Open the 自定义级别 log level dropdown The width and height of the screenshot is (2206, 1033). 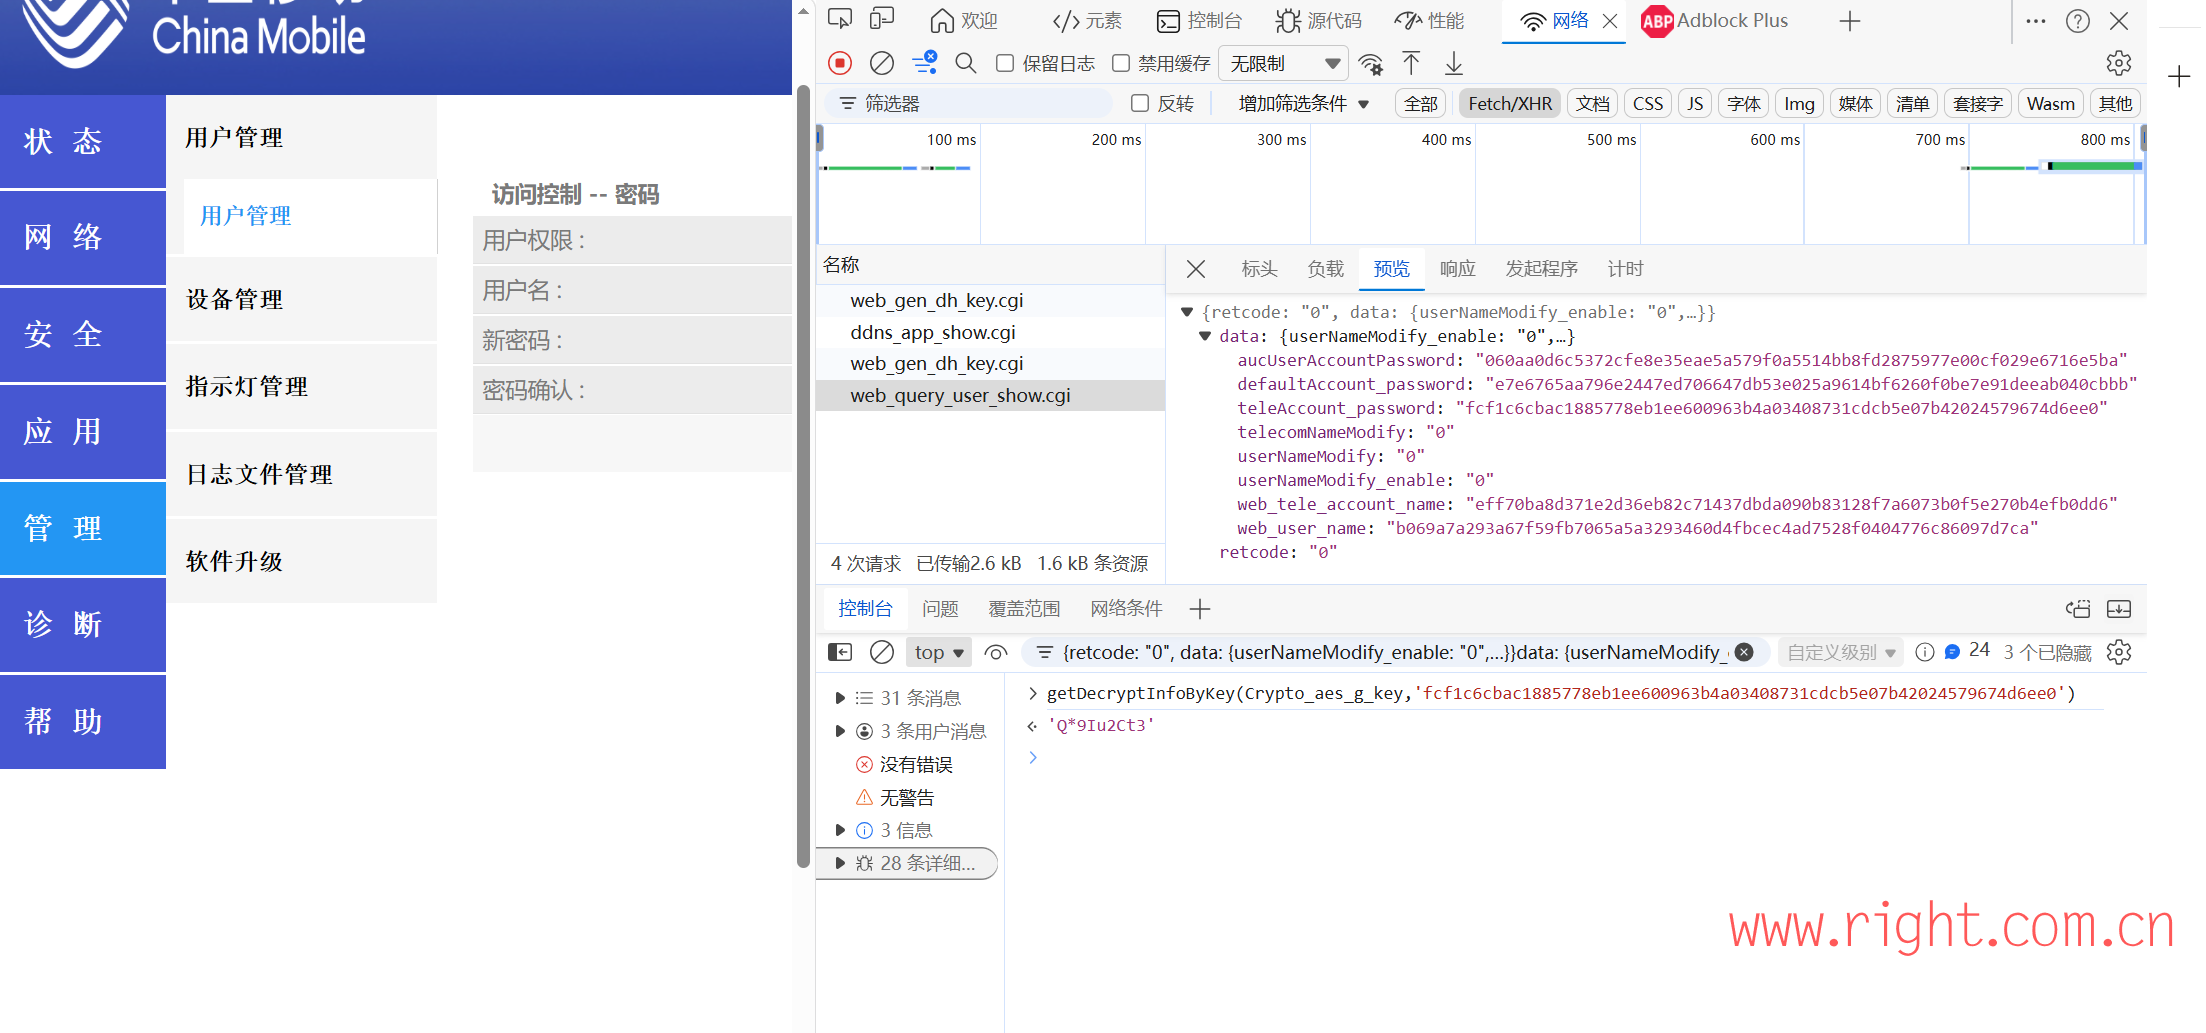(x=1840, y=652)
